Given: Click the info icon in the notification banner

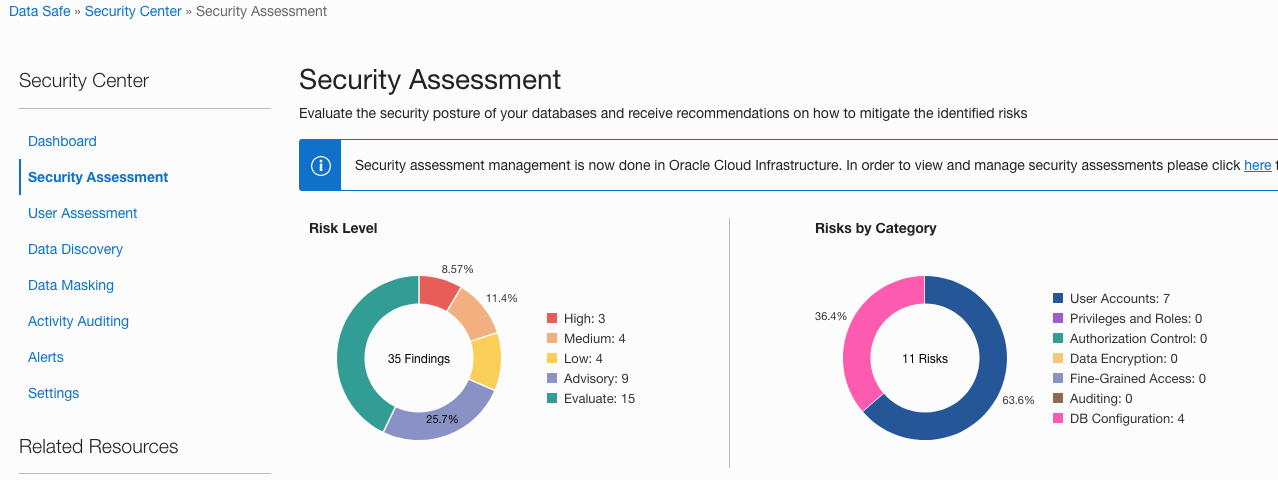Looking at the screenshot, I should click(320, 165).
